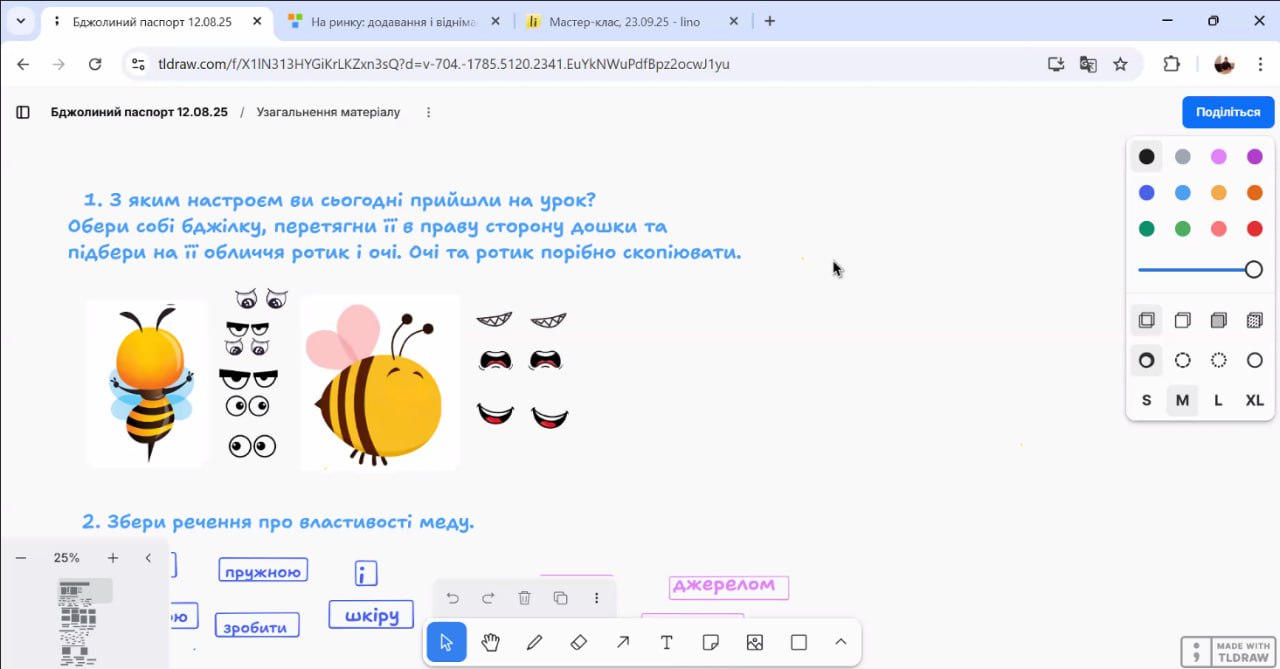Click the Поділіться share button

coord(1227,112)
